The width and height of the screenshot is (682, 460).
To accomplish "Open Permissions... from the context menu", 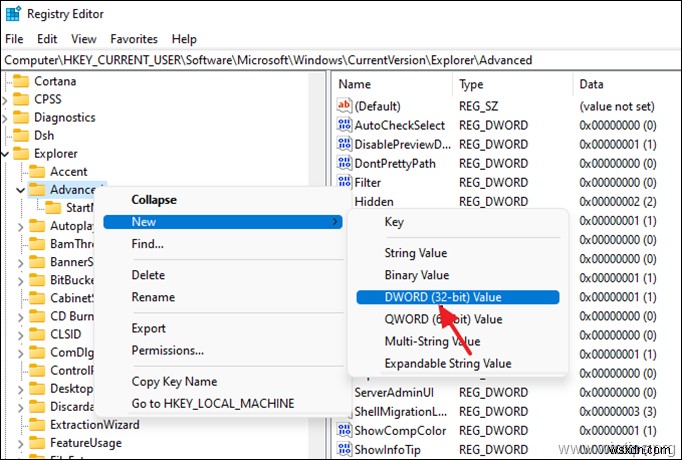I will 223,350.
